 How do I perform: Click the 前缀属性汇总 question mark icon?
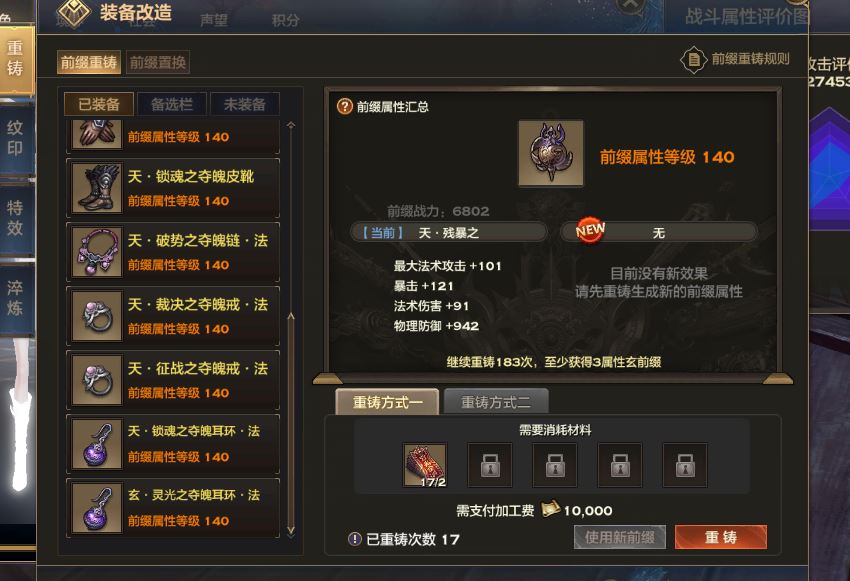point(345,106)
